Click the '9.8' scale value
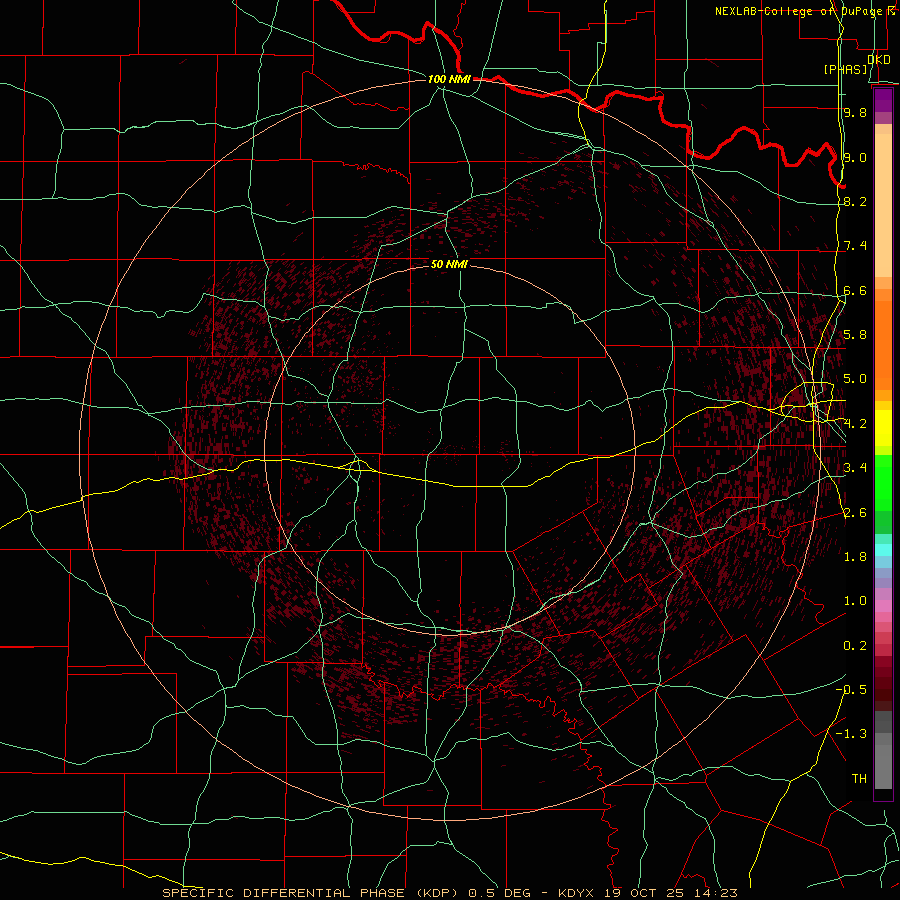This screenshot has height=900, width=900. [855, 112]
